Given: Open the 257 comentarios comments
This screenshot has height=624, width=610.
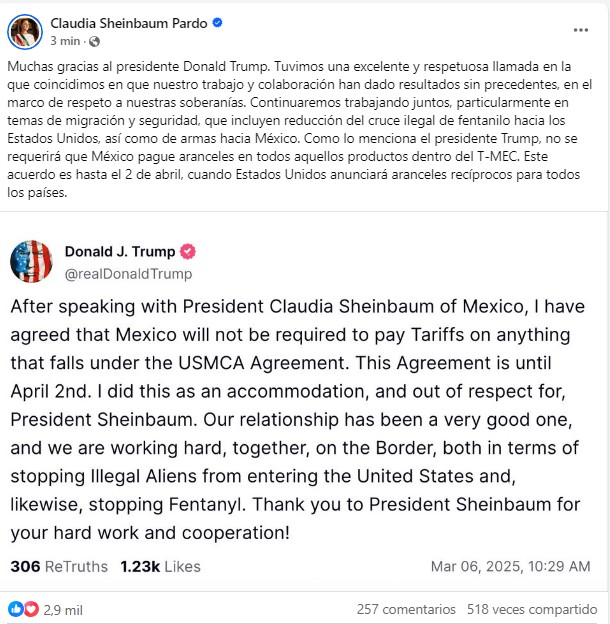Looking at the screenshot, I should pos(406,608).
